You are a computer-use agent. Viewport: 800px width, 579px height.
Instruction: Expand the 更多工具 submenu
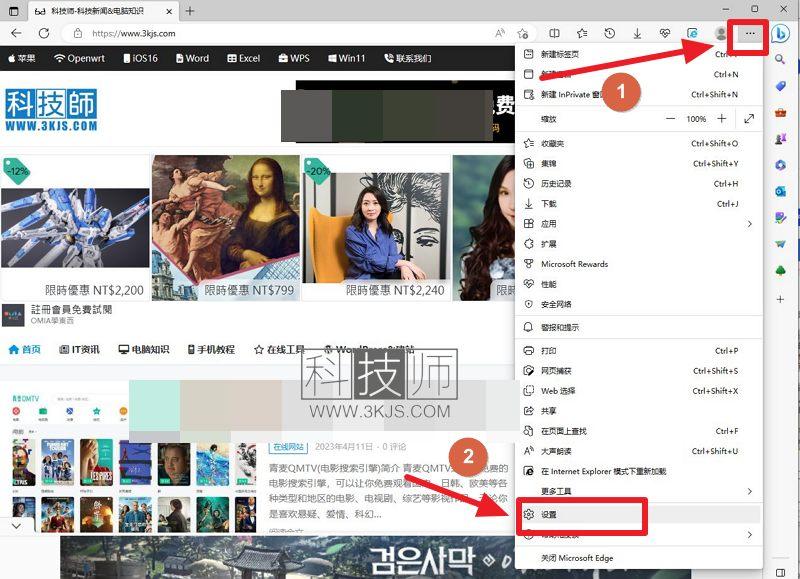[638, 491]
